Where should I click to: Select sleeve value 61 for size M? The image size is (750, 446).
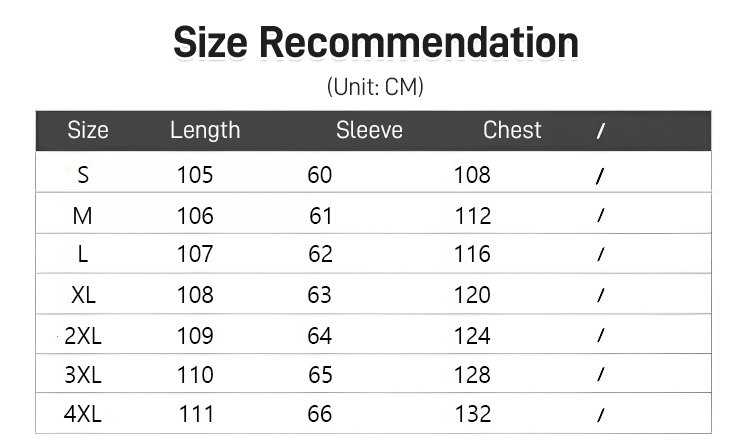point(320,216)
